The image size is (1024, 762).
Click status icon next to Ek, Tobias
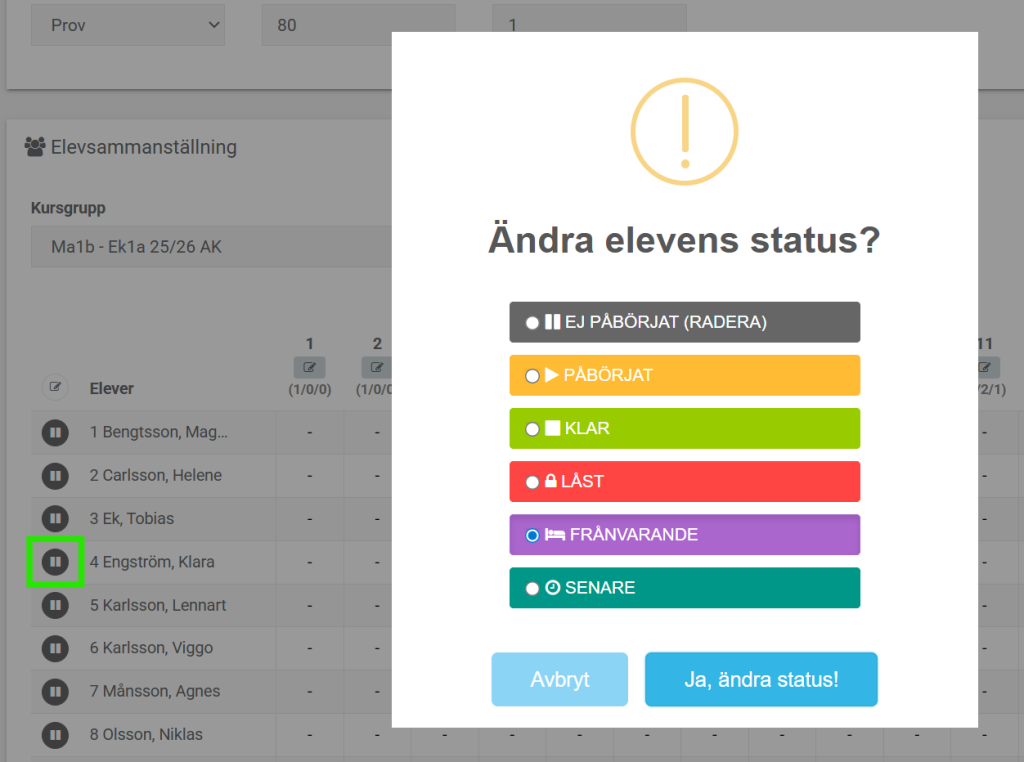tap(55, 518)
